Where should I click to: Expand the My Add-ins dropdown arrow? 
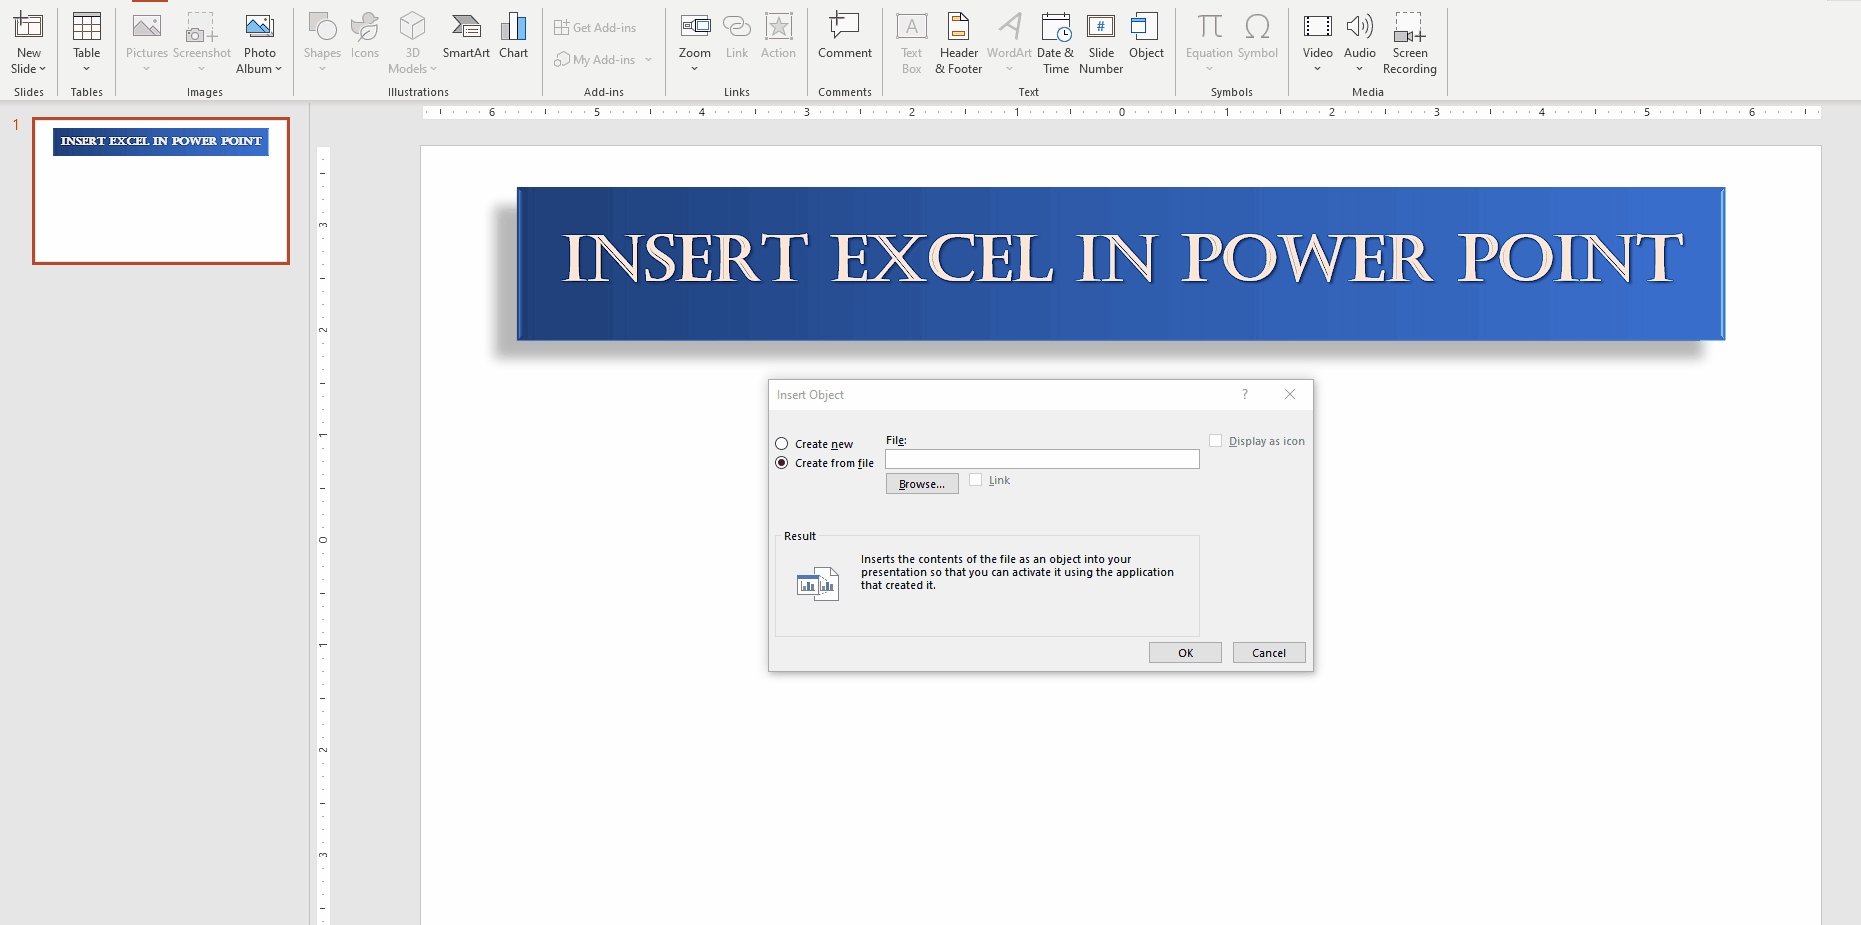tap(649, 60)
